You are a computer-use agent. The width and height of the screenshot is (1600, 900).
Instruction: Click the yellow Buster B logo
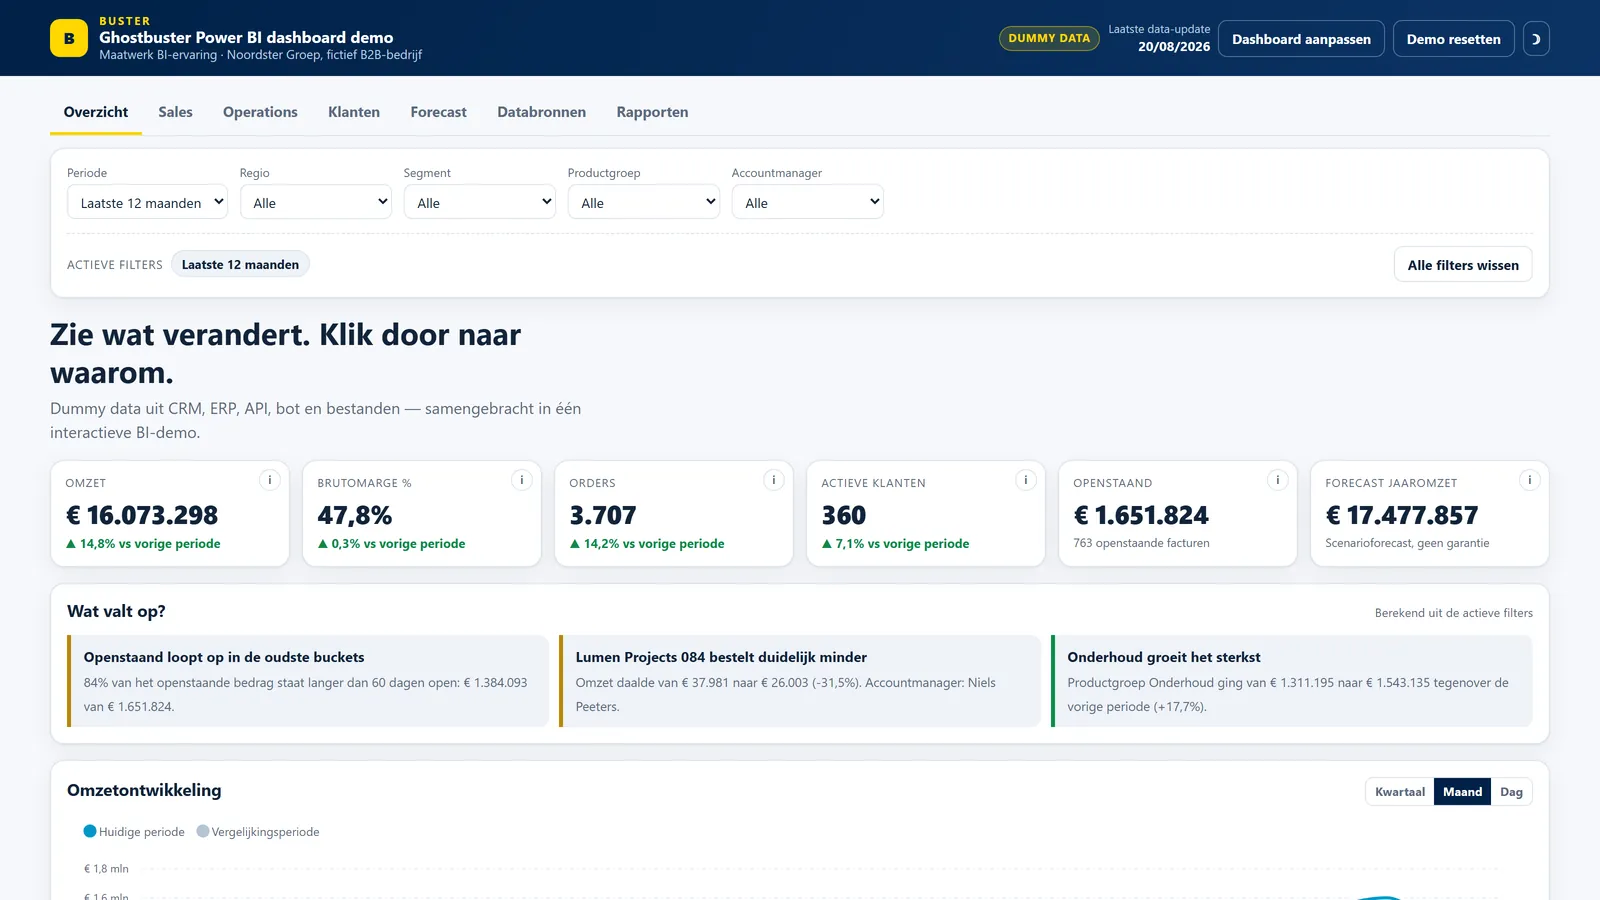pyautogui.click(x=69, y=39)
